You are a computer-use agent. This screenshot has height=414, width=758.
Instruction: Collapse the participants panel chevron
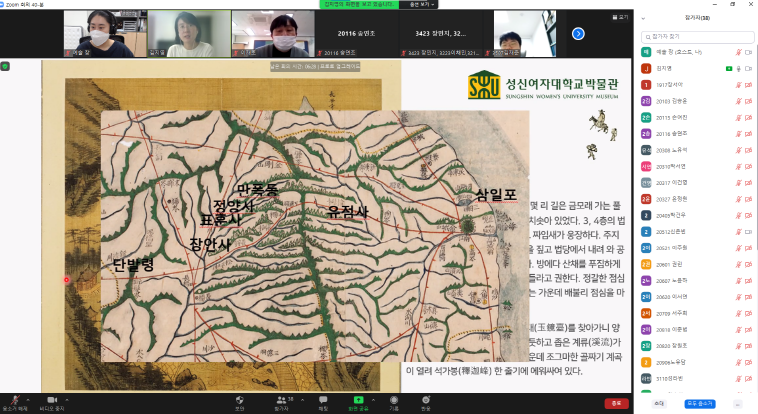[x=643, y=18]
